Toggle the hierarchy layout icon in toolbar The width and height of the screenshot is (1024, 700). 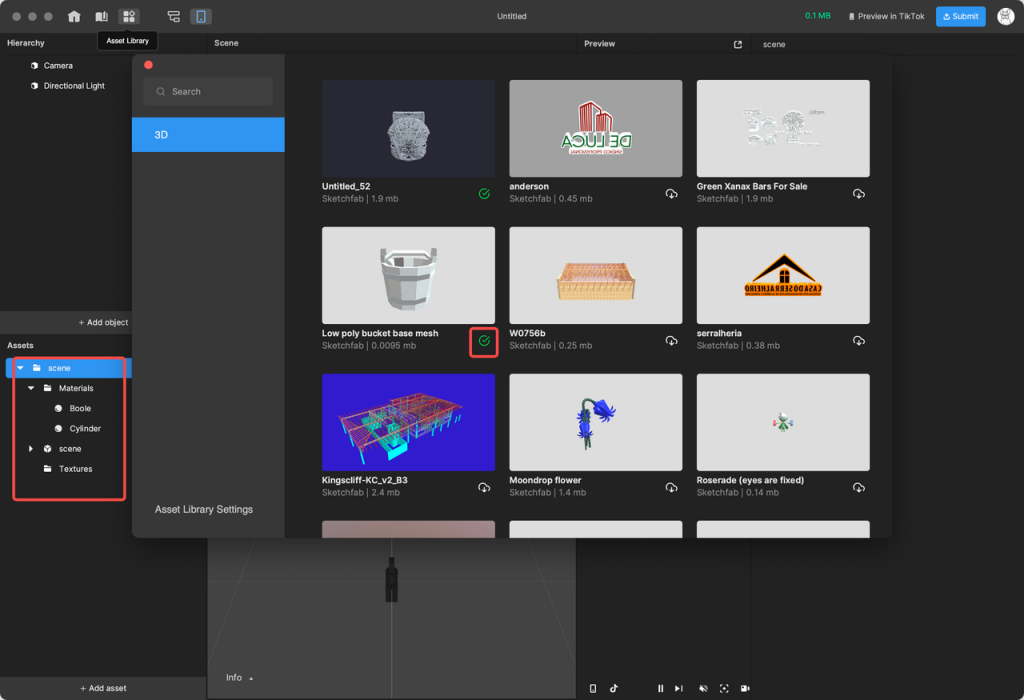click(174, 16)
